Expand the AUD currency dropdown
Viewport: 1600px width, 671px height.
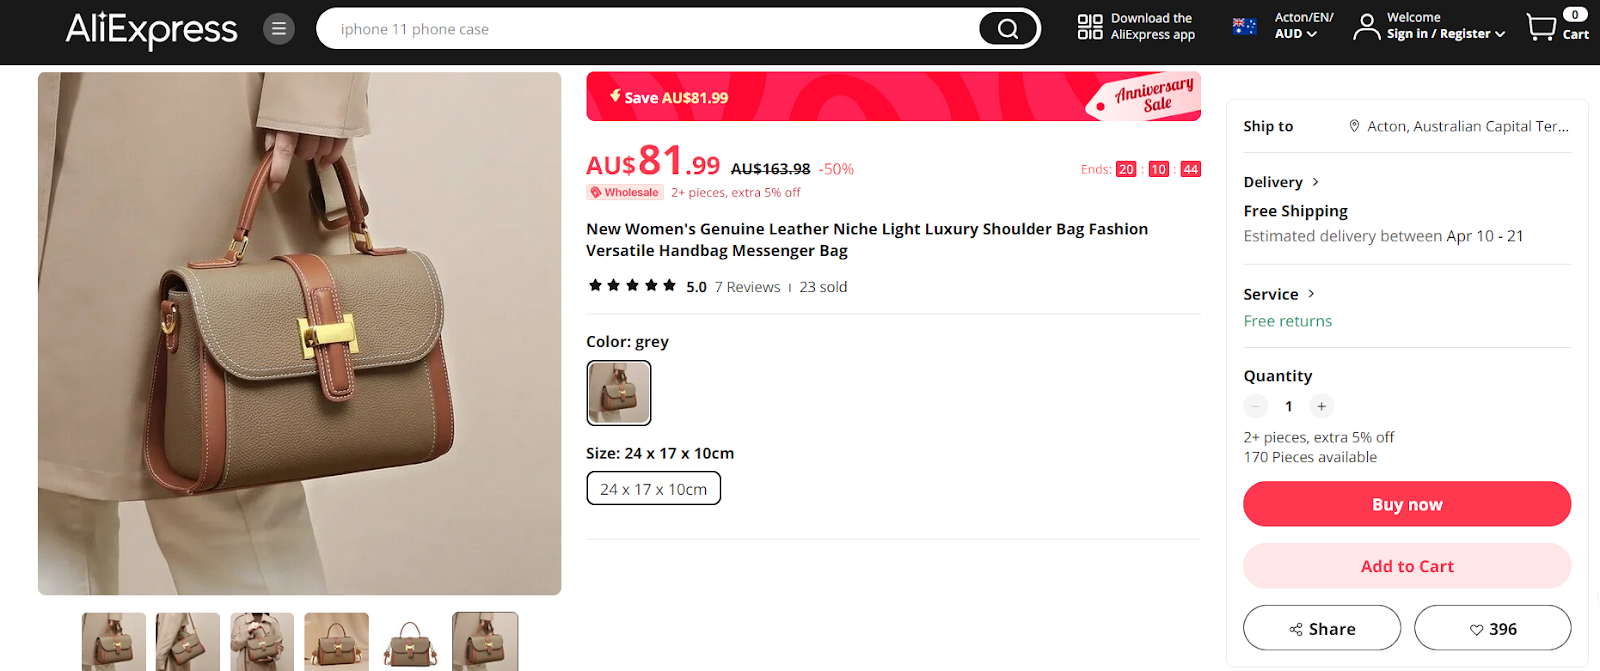1295,34
